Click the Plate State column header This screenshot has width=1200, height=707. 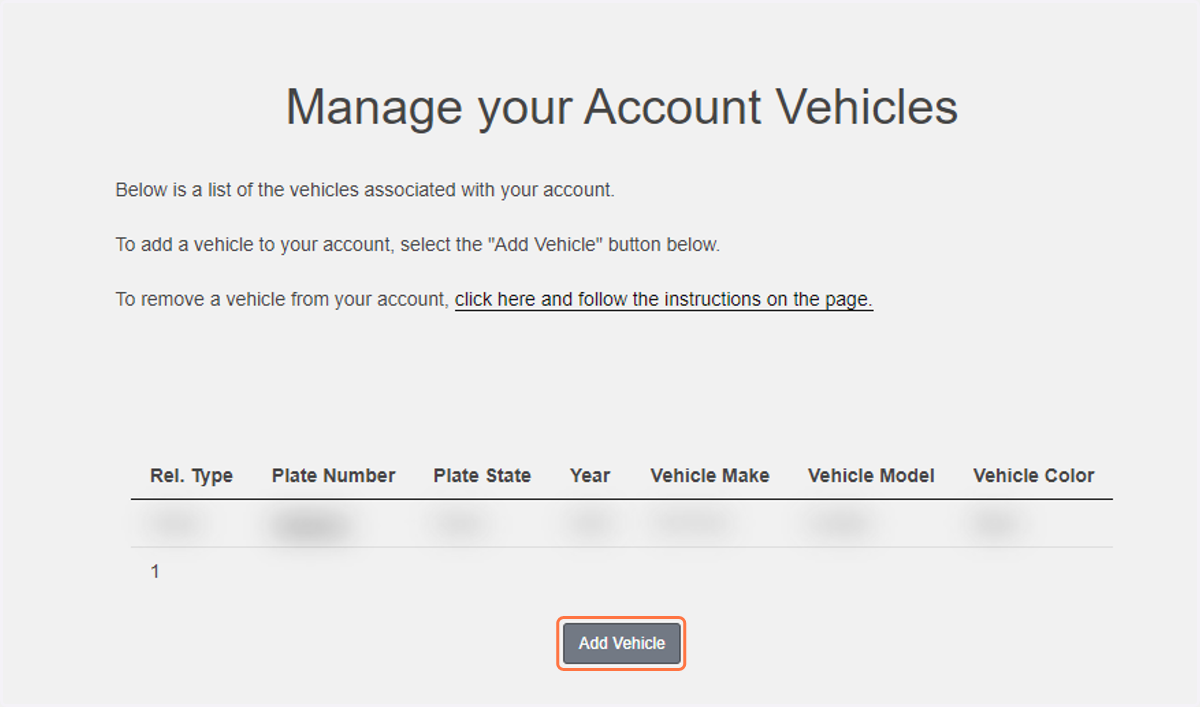click(x=482, y=476)
